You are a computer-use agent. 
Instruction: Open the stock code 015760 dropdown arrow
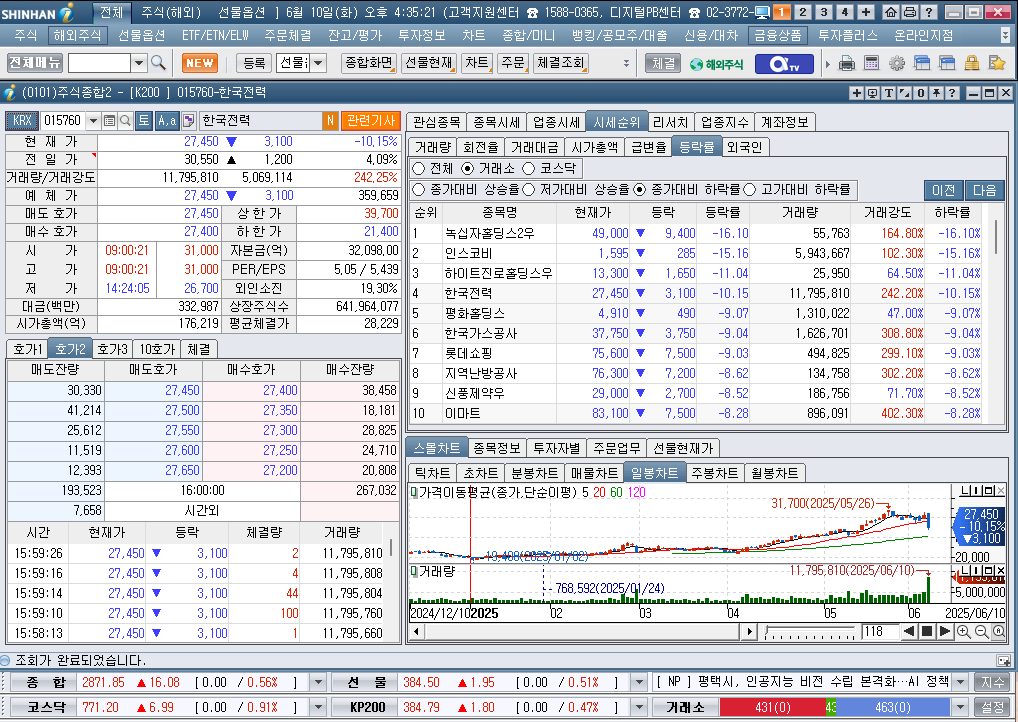pyautogui.click(x=93, y=120)
